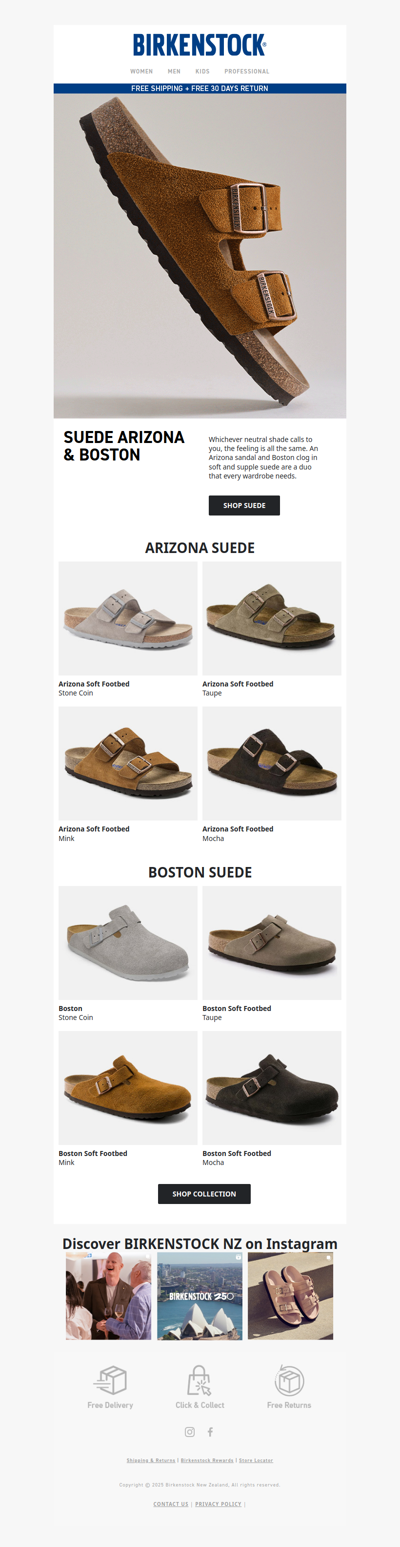Click the Facebook icon in the footer

[x=210, y=1432]
